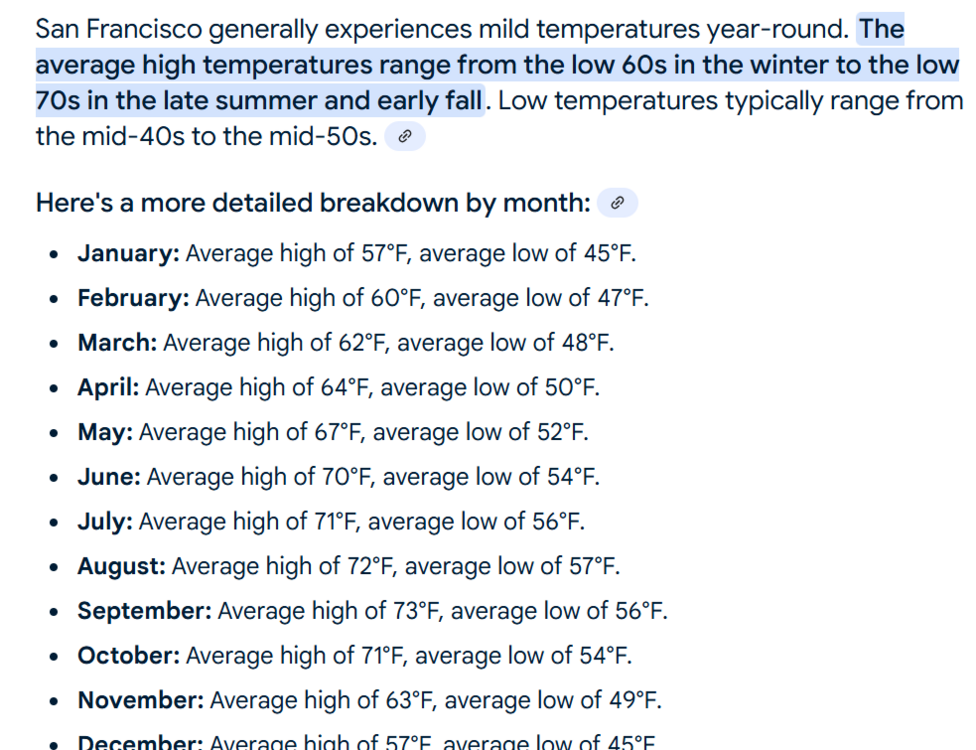Select the bold "July:" label

tap(105, 522)
